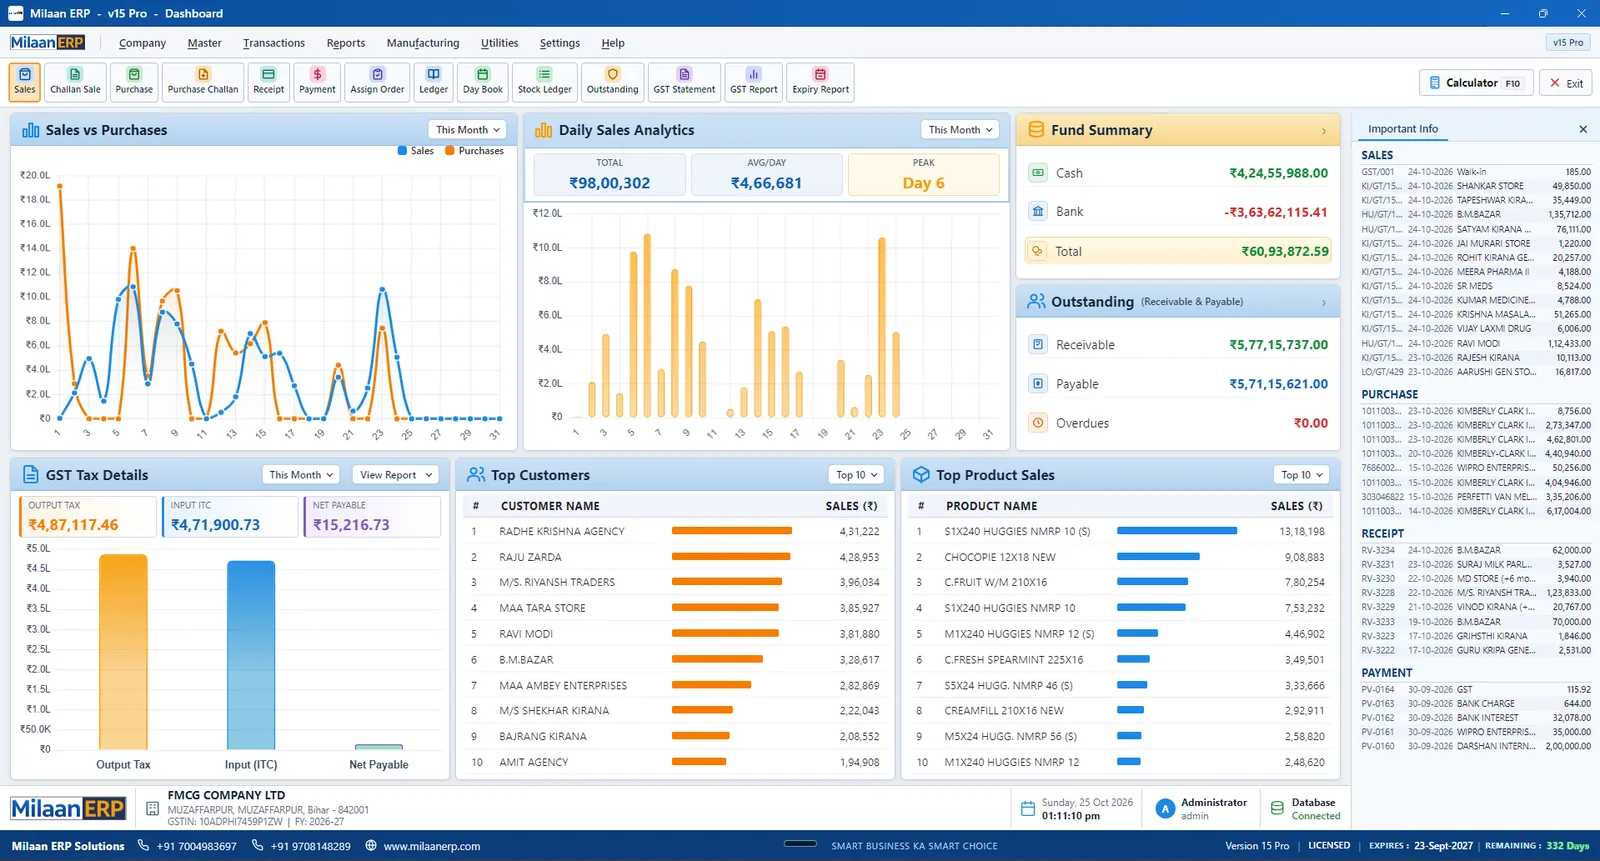Viewport: 1600px width, 861px height.
Task: Open the Utilities menu
Action: [x=499, y=43]
